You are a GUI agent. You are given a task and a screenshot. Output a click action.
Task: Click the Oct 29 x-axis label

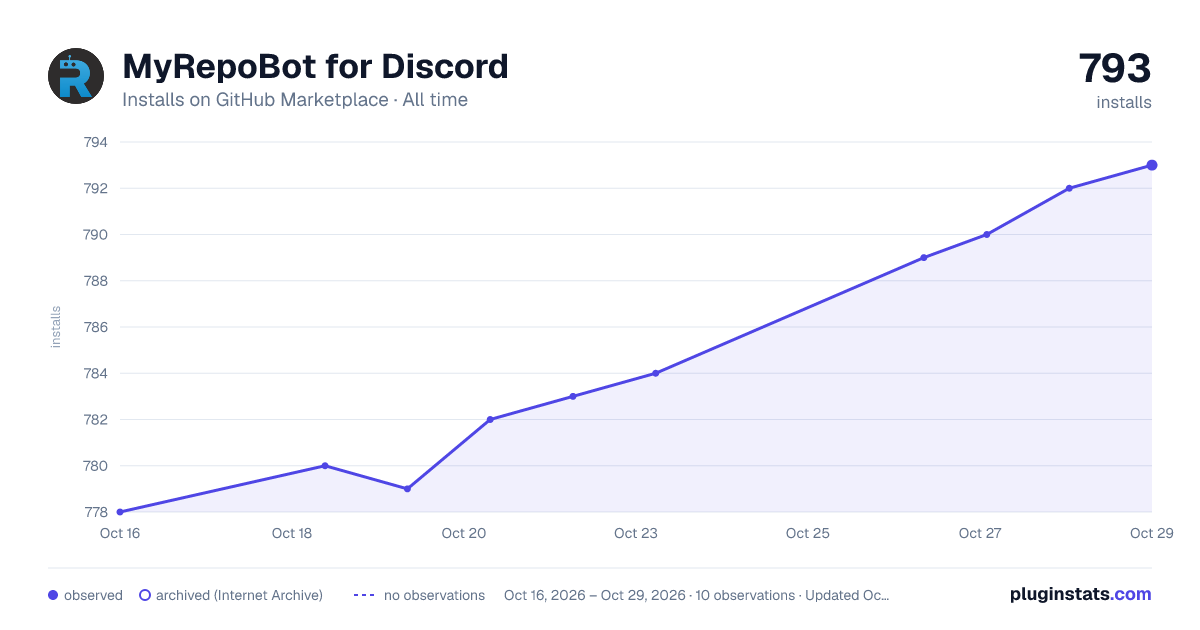(x=1151, y=533)
